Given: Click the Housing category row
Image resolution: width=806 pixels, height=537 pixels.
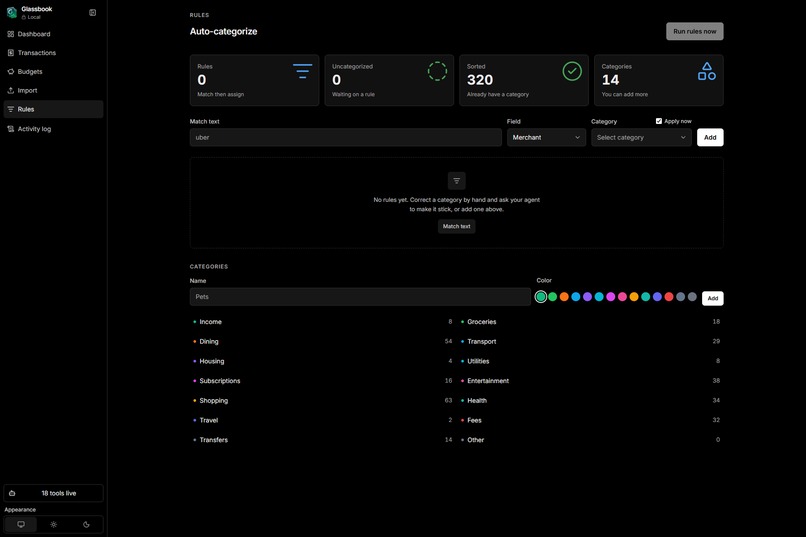Looking at the screenshot, I should (322, 361).
